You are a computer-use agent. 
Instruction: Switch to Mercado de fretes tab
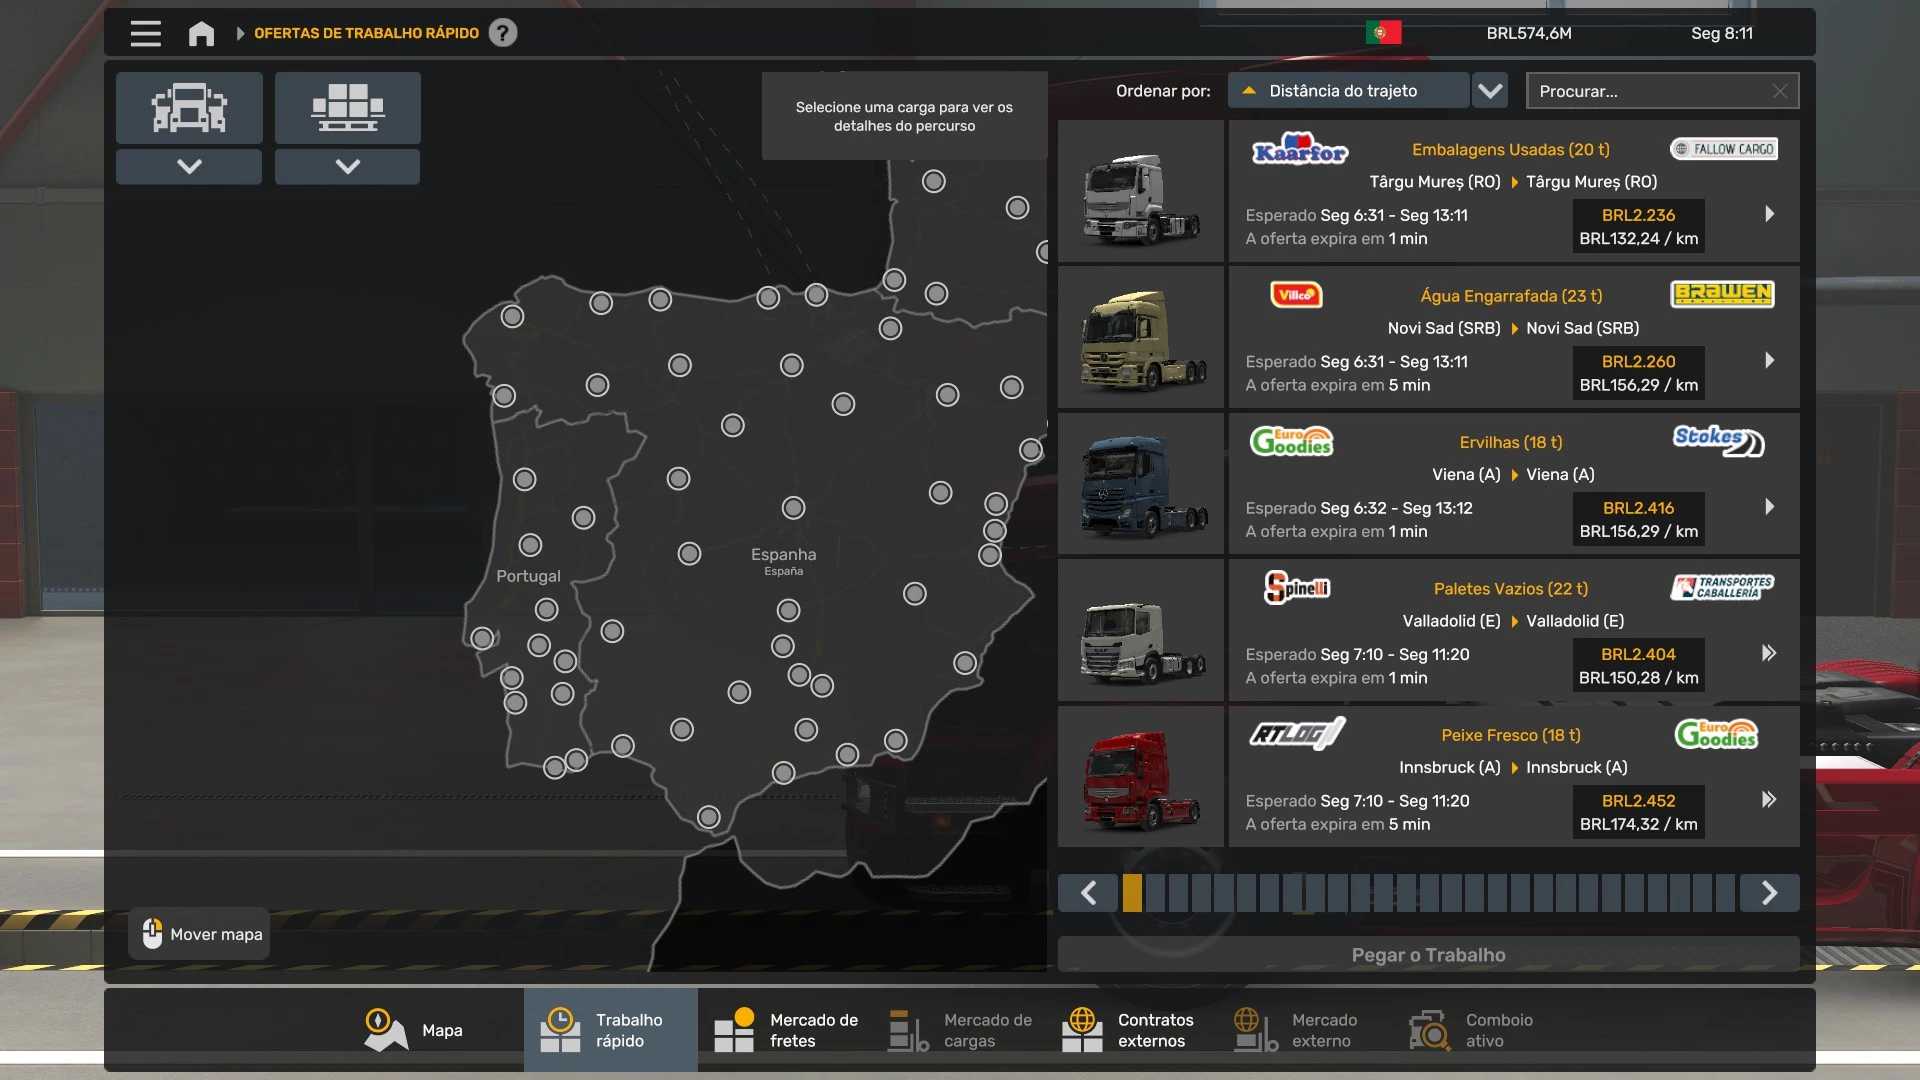(786, 1030)
